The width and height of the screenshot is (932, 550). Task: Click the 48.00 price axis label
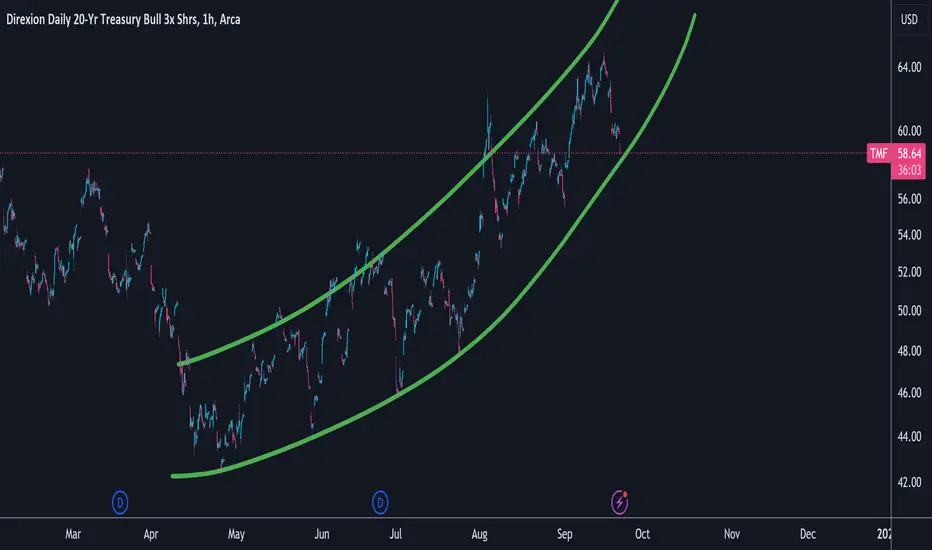pos(909,351)
